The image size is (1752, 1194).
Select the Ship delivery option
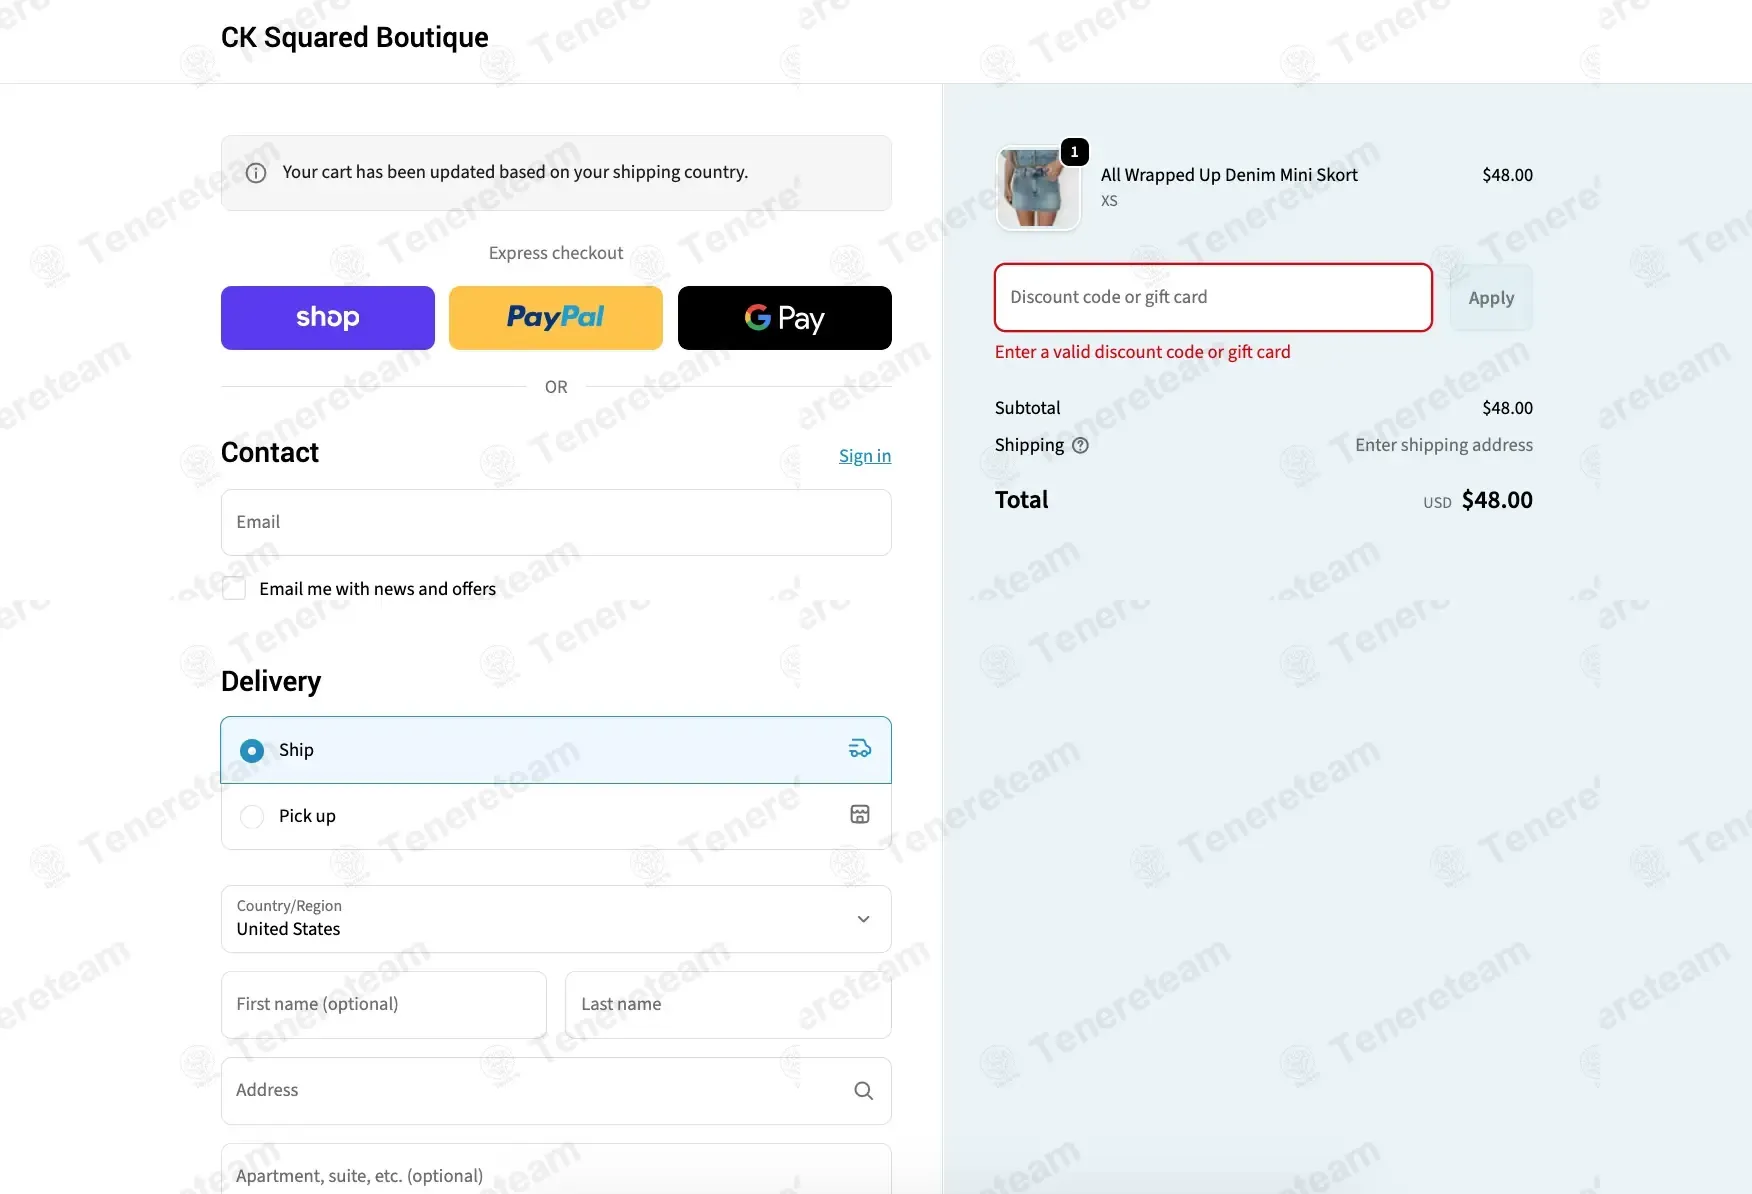tap(252, 750)
